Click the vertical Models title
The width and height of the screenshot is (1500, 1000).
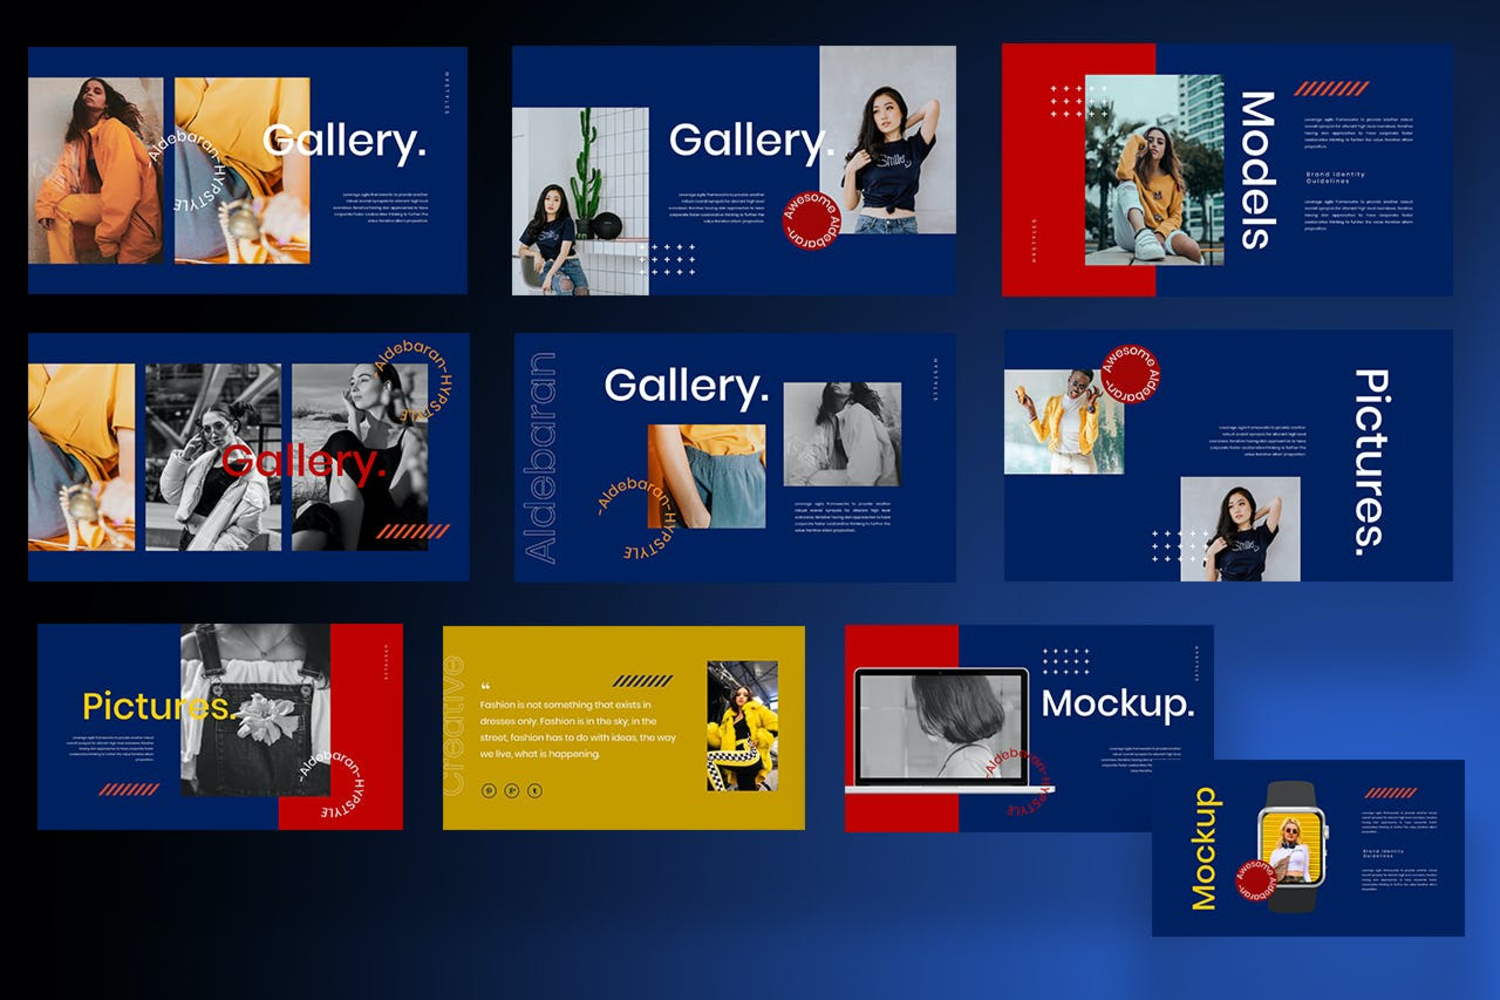click(1257, 170)
